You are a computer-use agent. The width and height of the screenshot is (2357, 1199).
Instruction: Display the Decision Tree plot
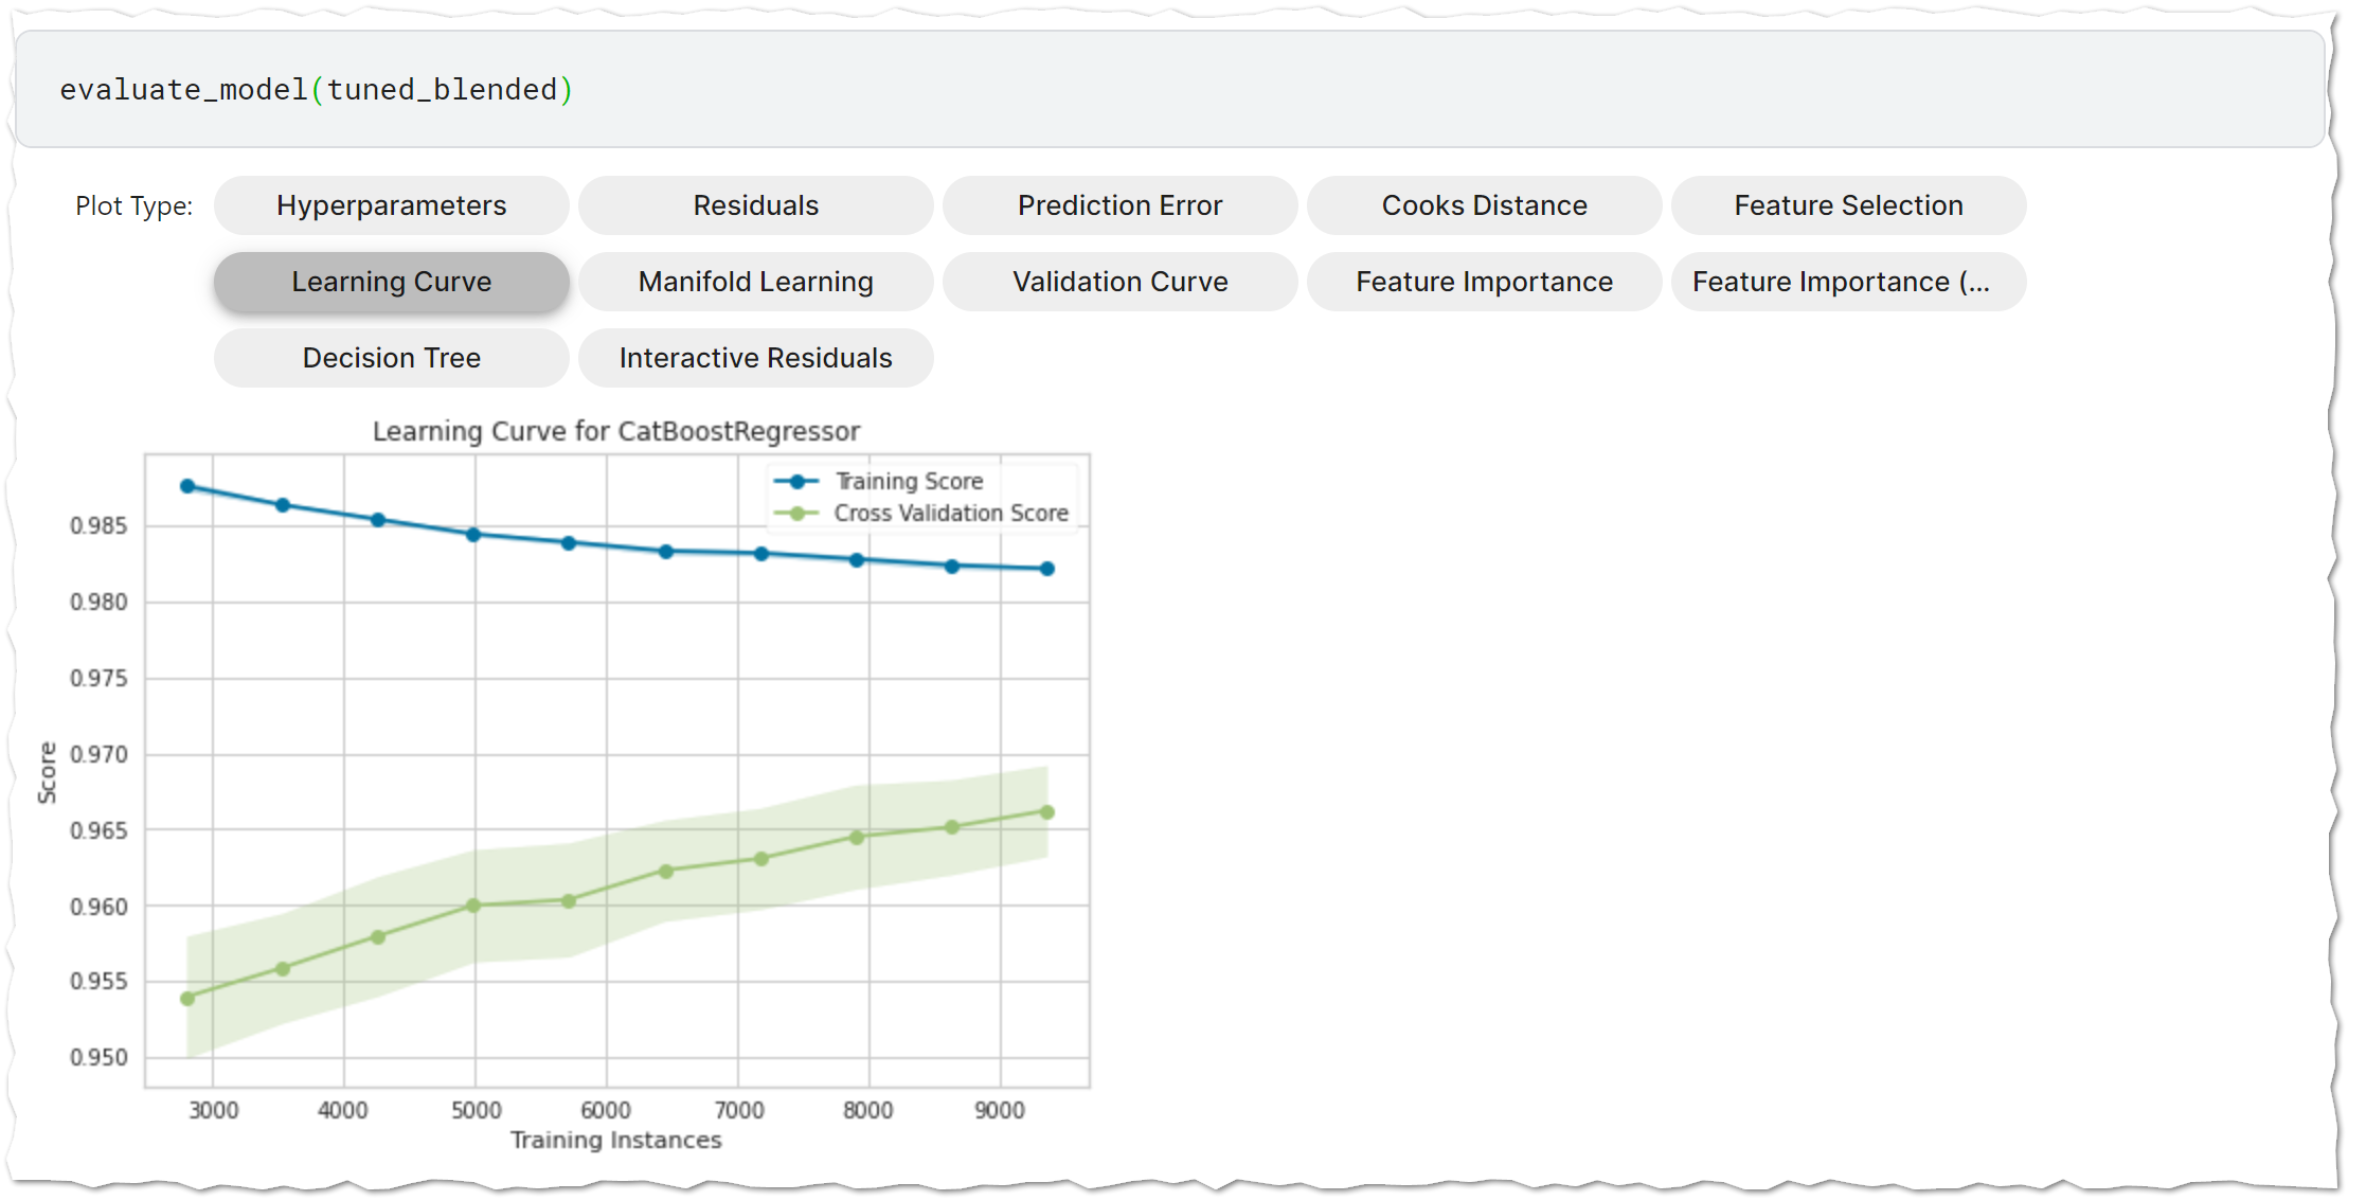390,357
